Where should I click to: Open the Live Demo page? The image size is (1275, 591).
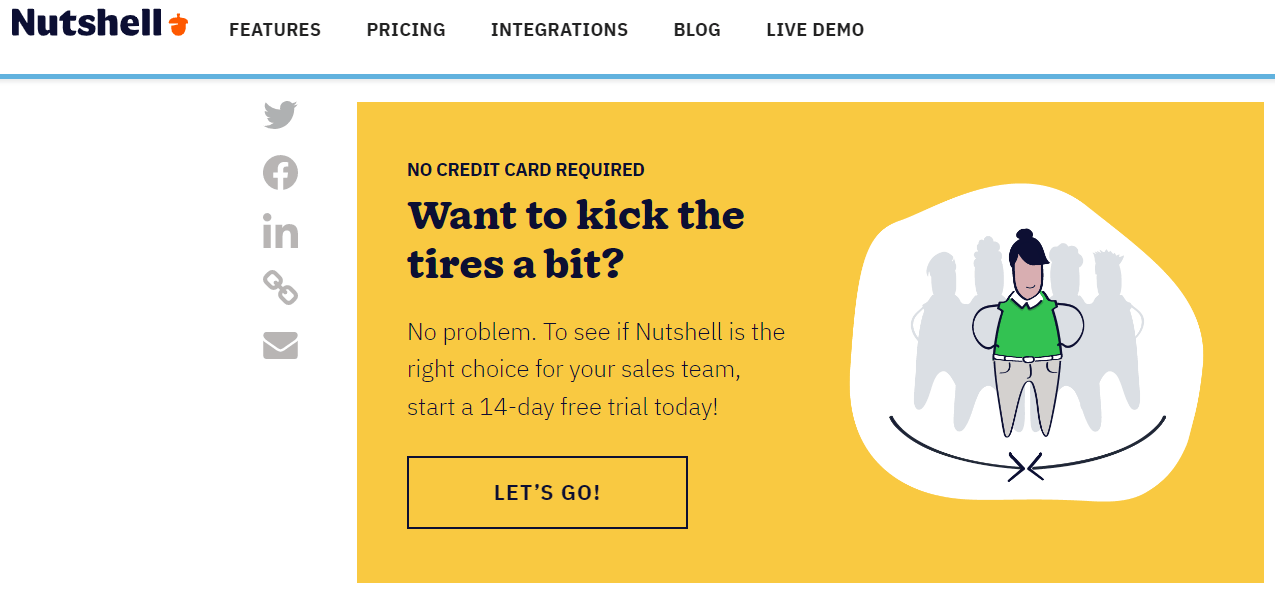click(815, 30)
